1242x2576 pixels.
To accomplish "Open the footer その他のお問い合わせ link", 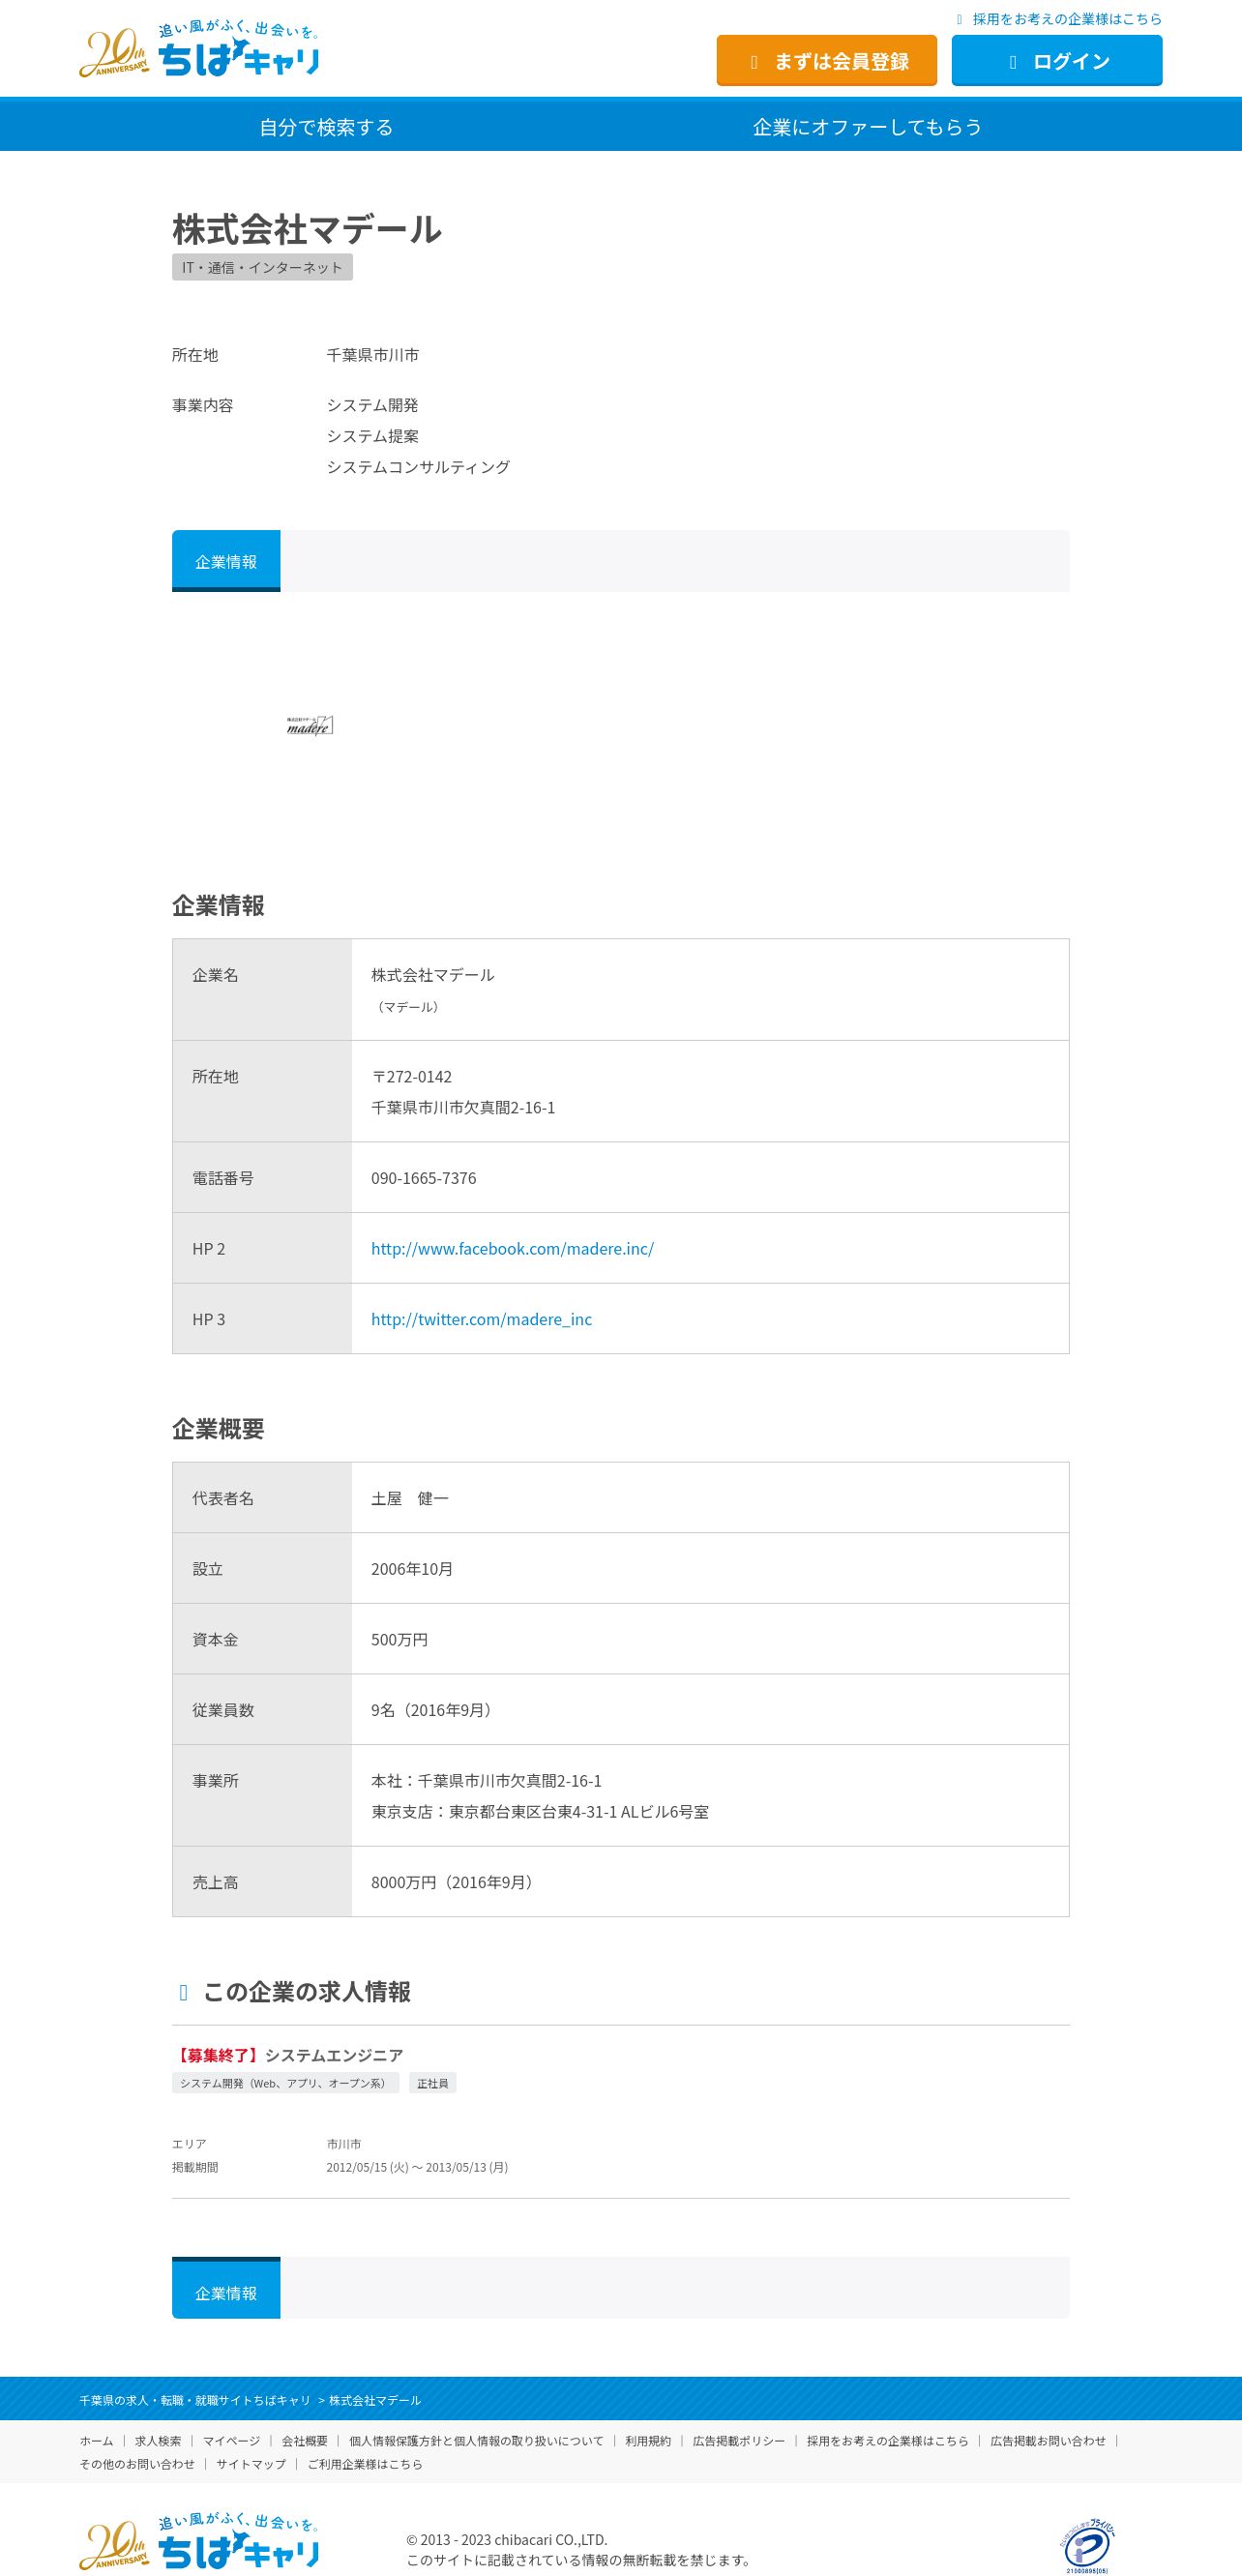I will [x=137, y=2464].
